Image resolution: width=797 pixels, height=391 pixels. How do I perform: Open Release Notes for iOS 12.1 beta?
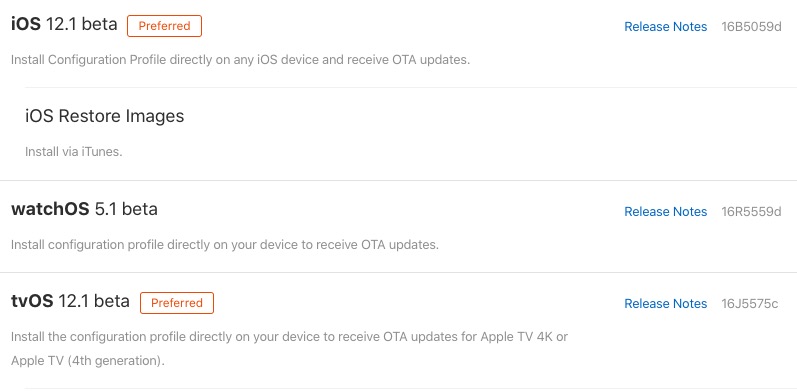(665, 26)
